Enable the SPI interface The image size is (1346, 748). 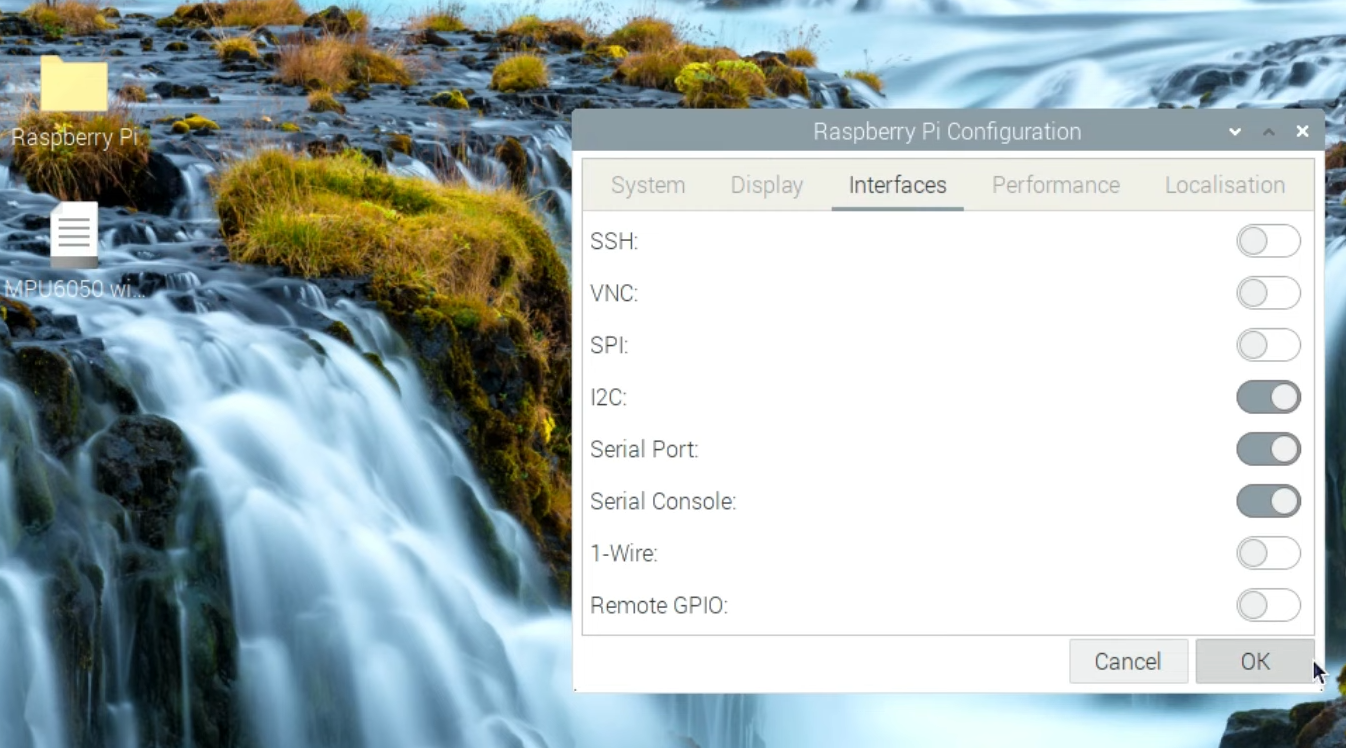point(1268,345)
